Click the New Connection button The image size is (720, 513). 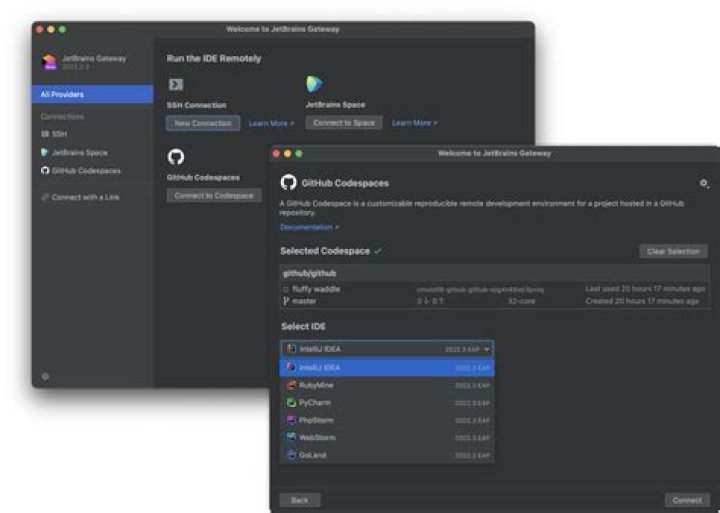[x=203, y=123]
